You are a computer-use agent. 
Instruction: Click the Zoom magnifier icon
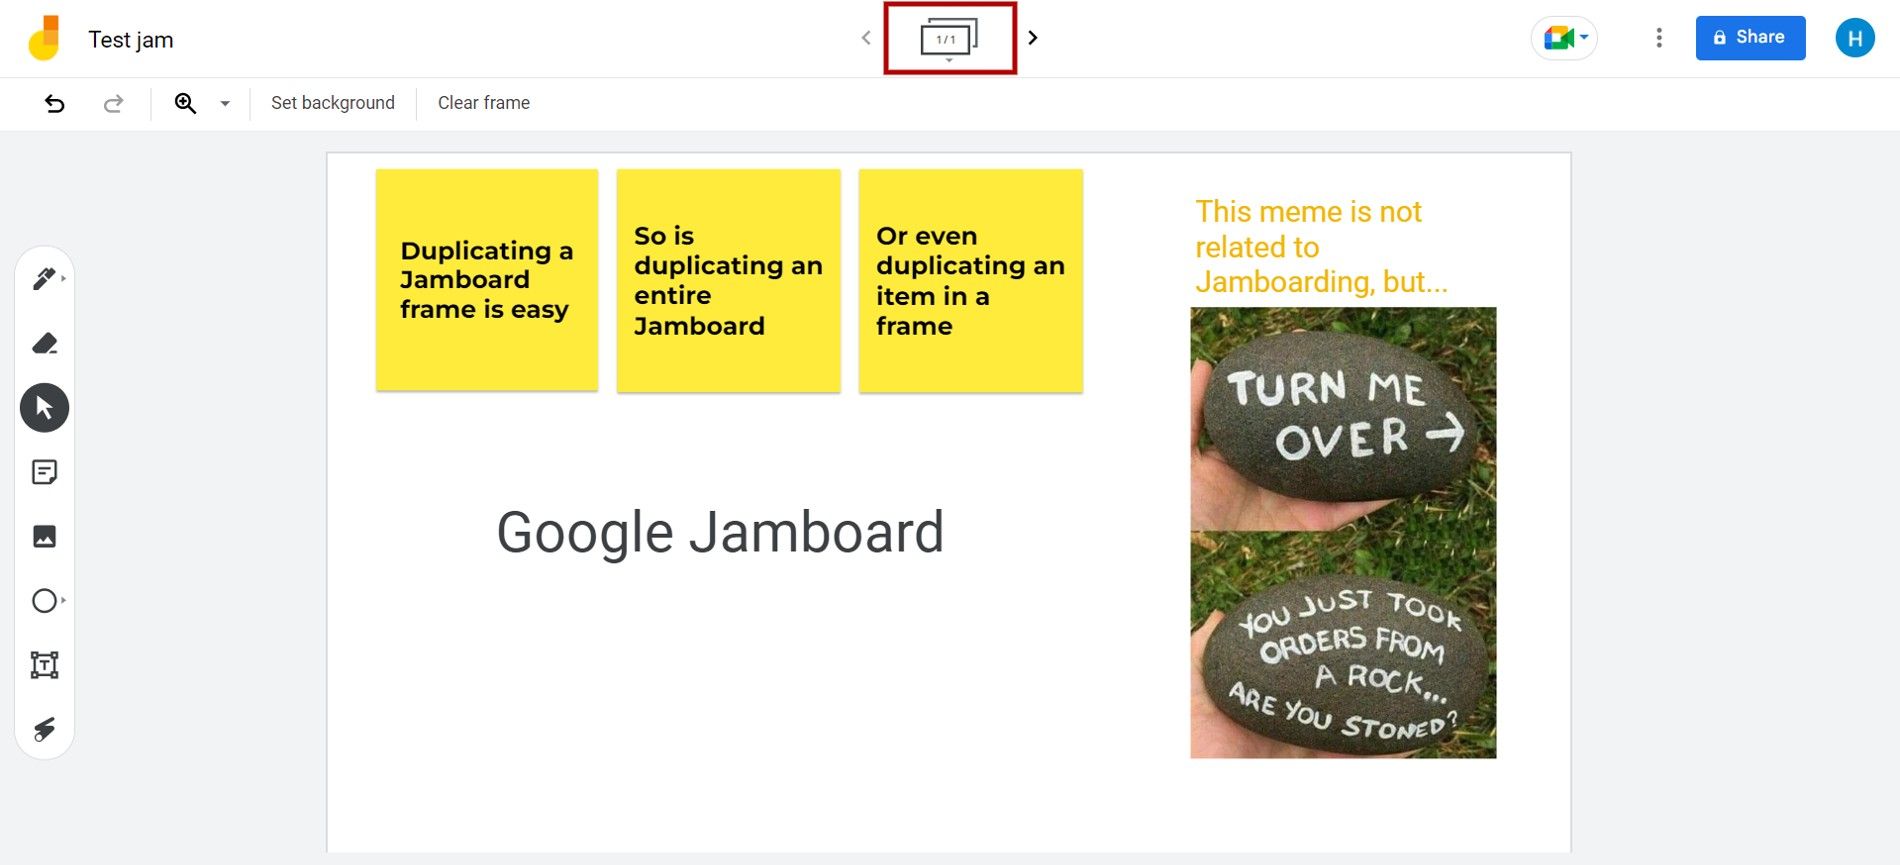pos(185,103)
